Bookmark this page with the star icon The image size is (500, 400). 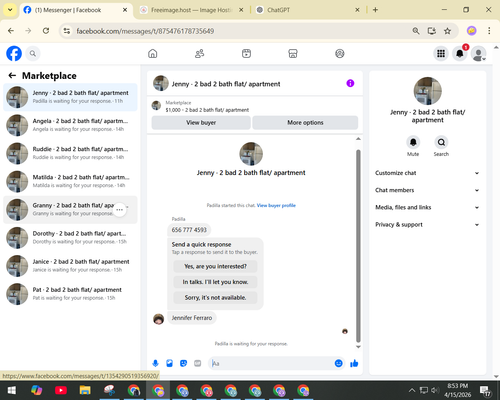pyautogui.click(x=447, y=31)
